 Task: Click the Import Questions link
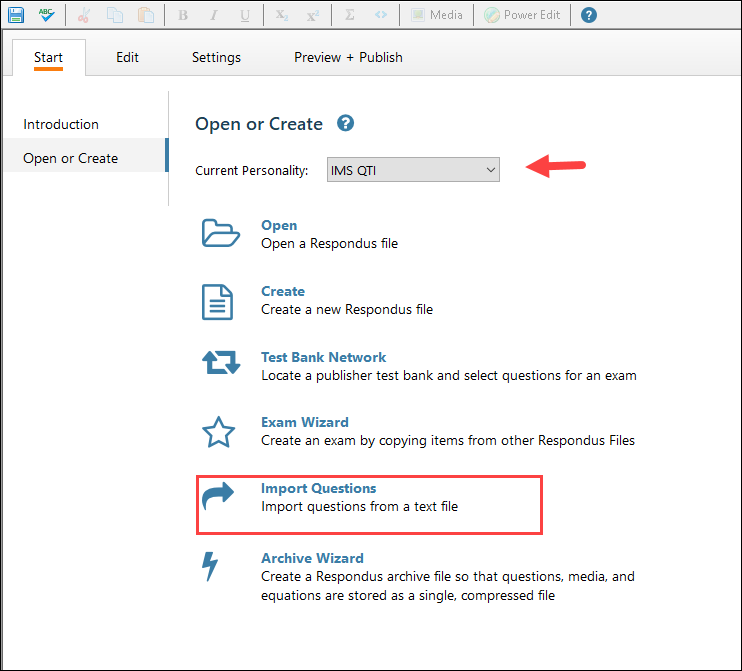(x=318, y=488)
